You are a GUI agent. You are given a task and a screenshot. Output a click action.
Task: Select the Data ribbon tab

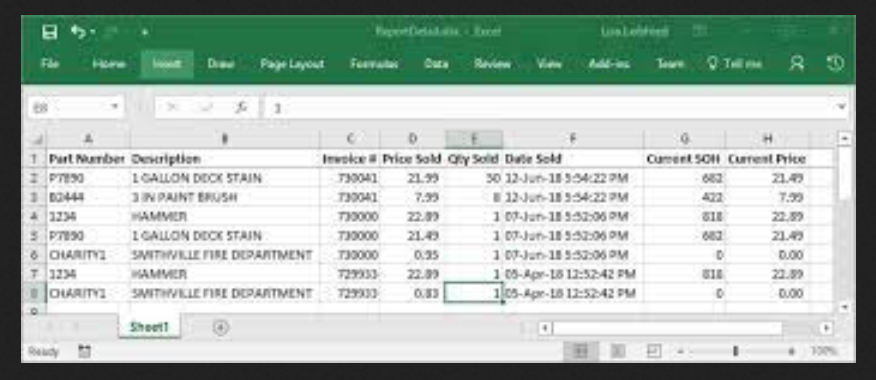pos(436,64)
